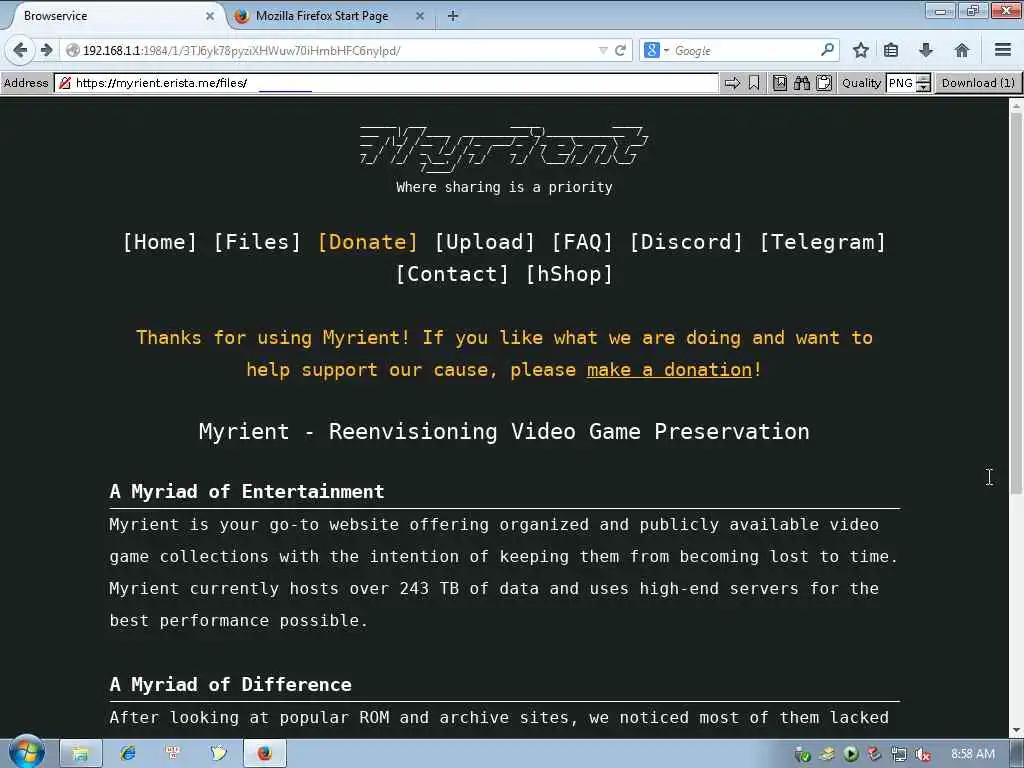
Task: Click 'Myrient - Reenvisioning Video Game Preservation' title
Action: click(504, 432)
